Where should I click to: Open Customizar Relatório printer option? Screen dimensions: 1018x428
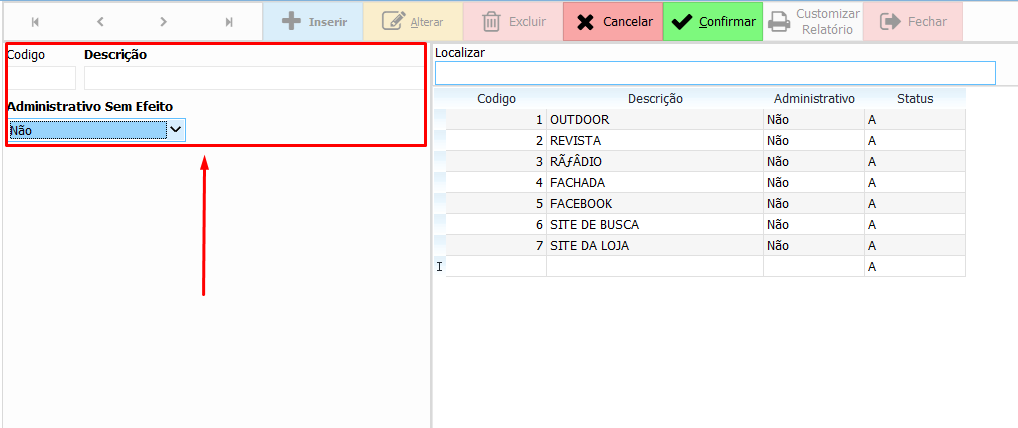pos(813,21)
